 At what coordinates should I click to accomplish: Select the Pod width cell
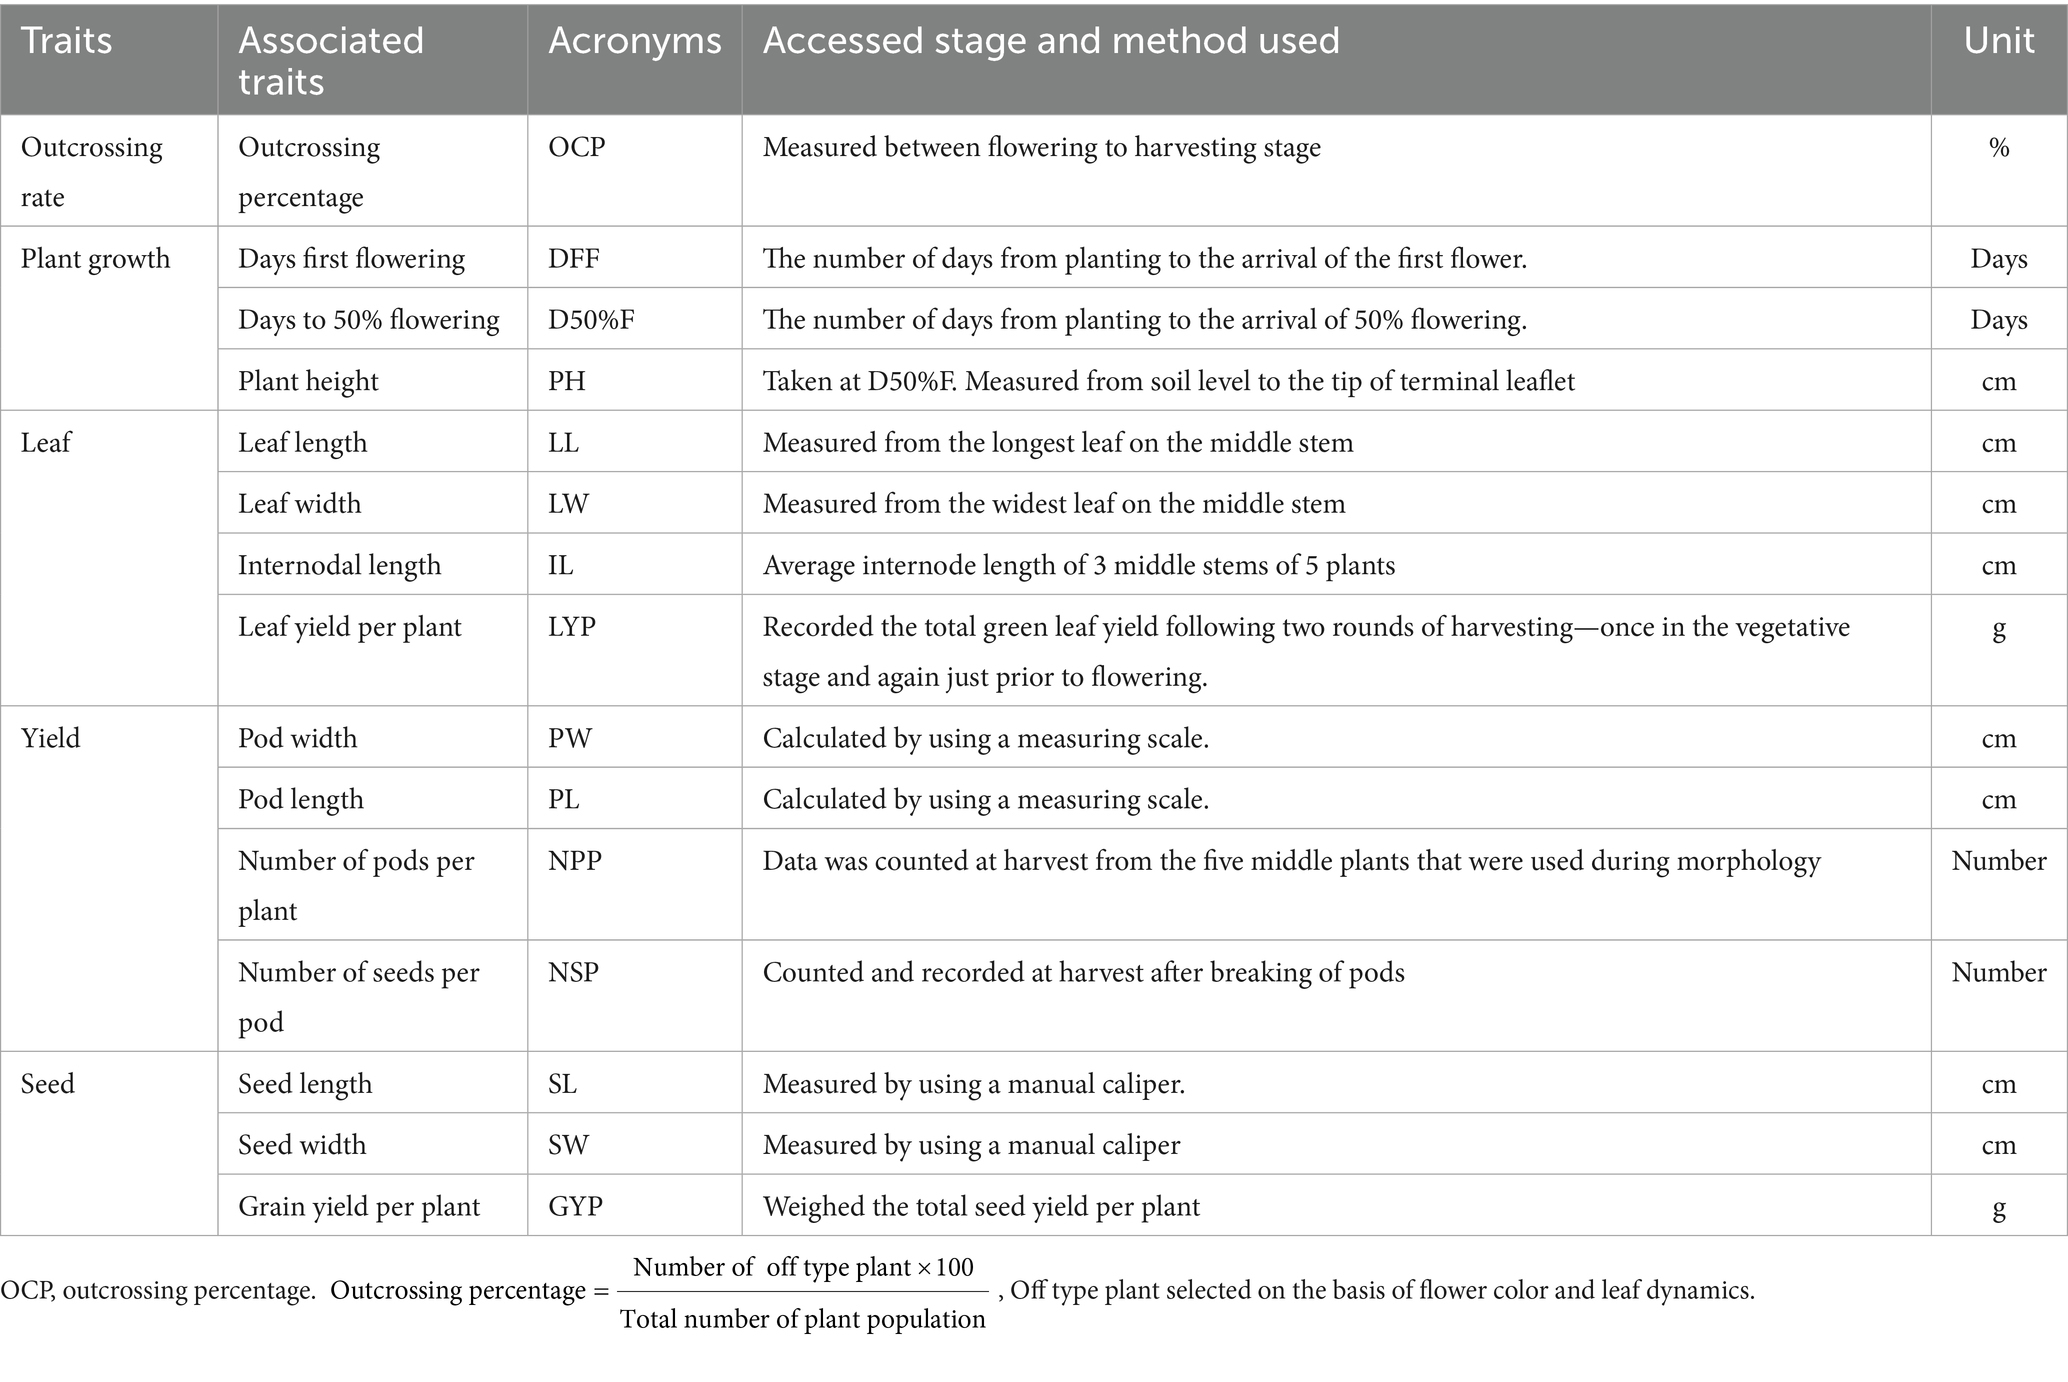coord(297,738)
